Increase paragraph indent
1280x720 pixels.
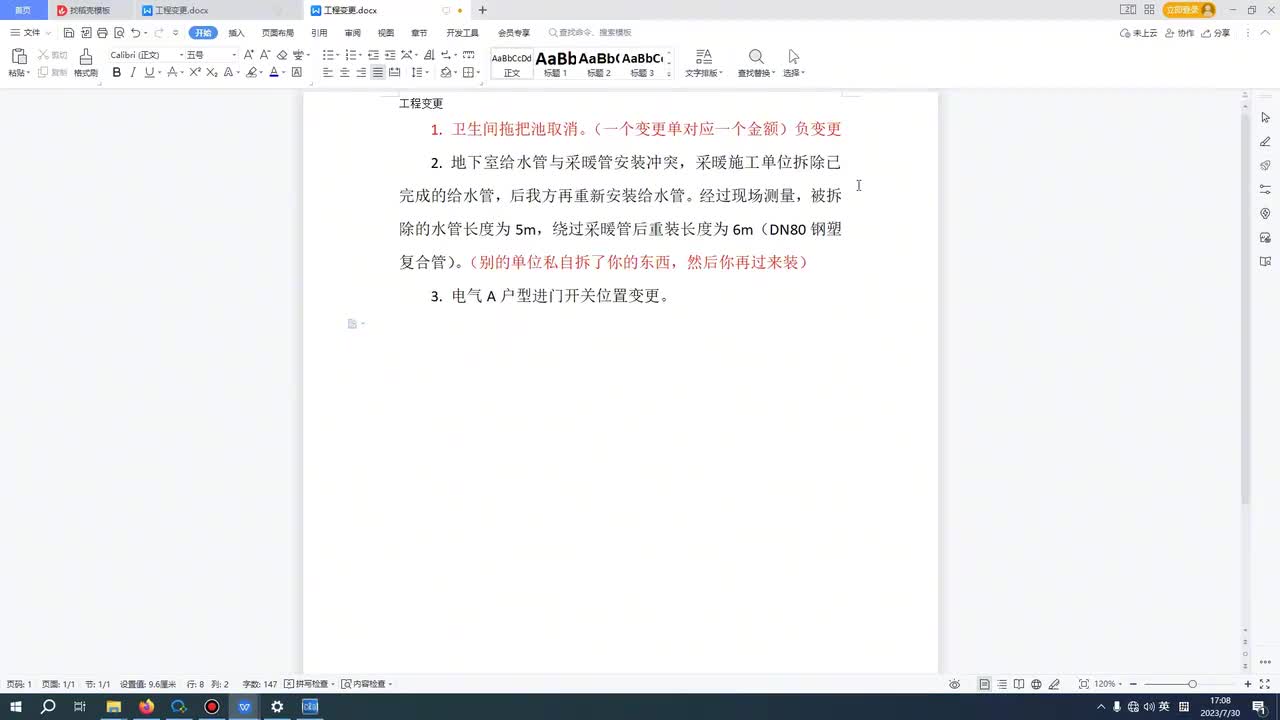(x=389, y=55)
